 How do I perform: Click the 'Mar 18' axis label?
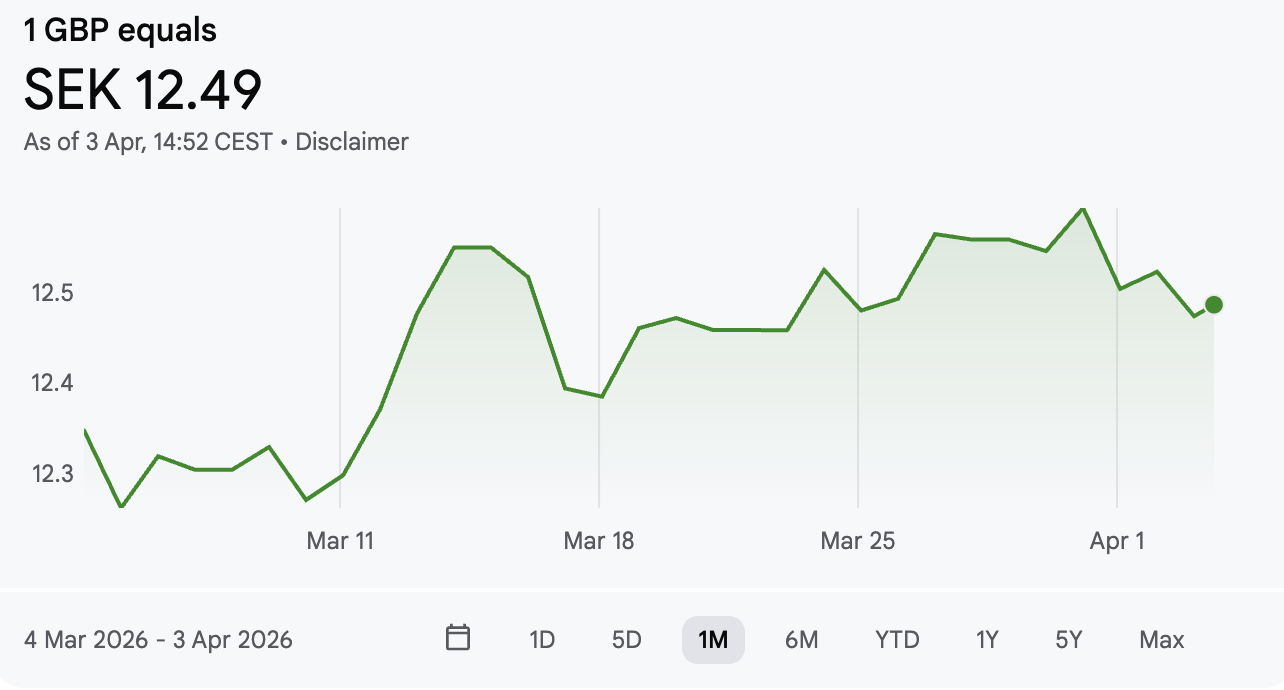point(599,541)
